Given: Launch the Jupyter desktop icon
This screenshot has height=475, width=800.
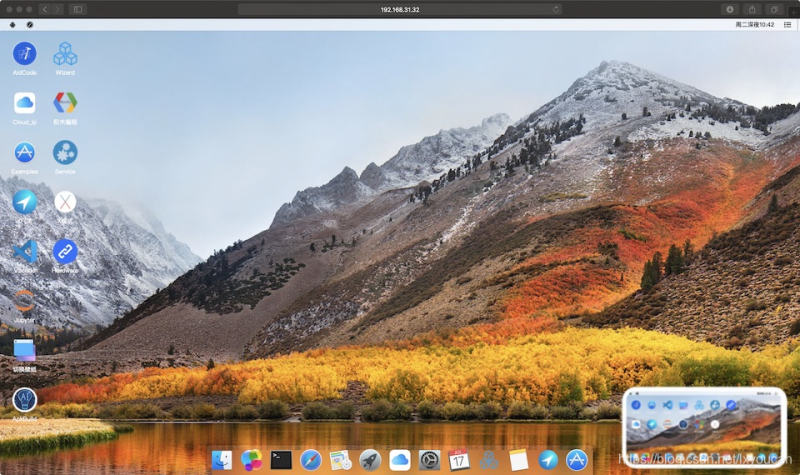Looking at the screenshot, I should [24, 301].
